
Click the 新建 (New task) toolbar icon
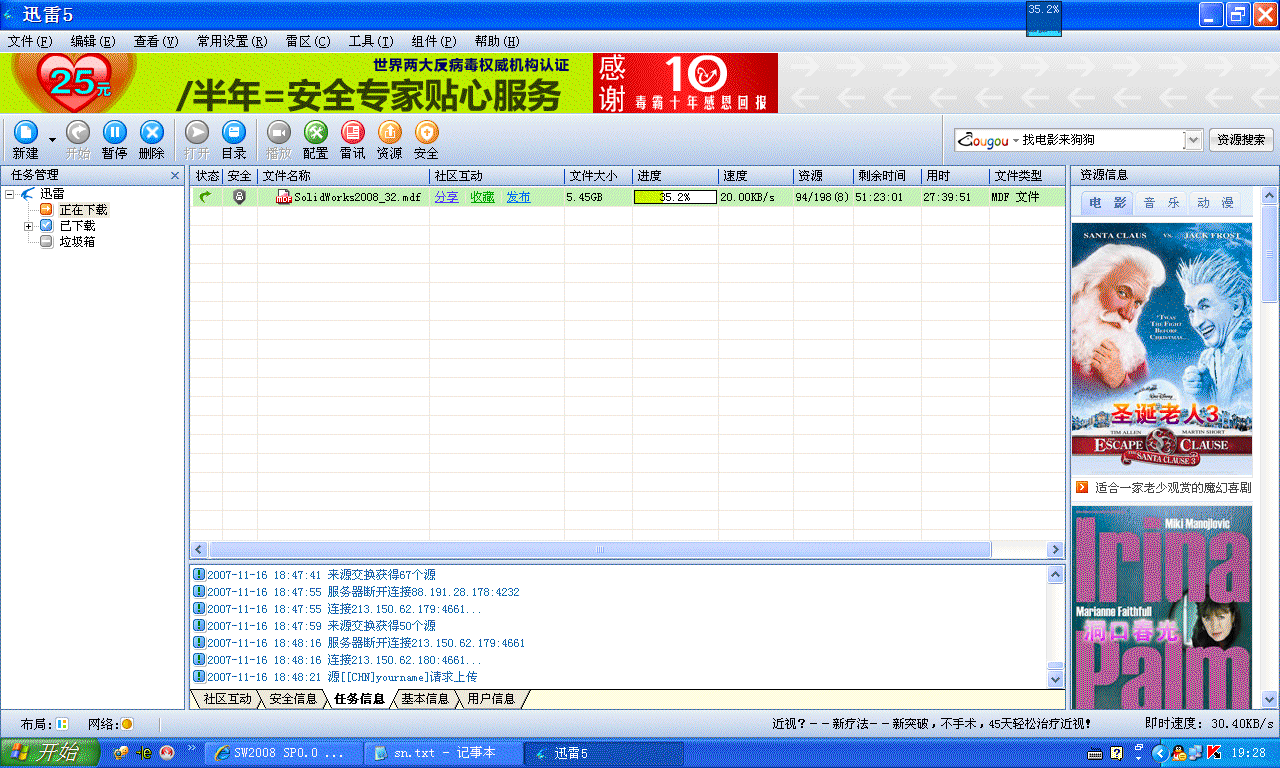point(26,133)
